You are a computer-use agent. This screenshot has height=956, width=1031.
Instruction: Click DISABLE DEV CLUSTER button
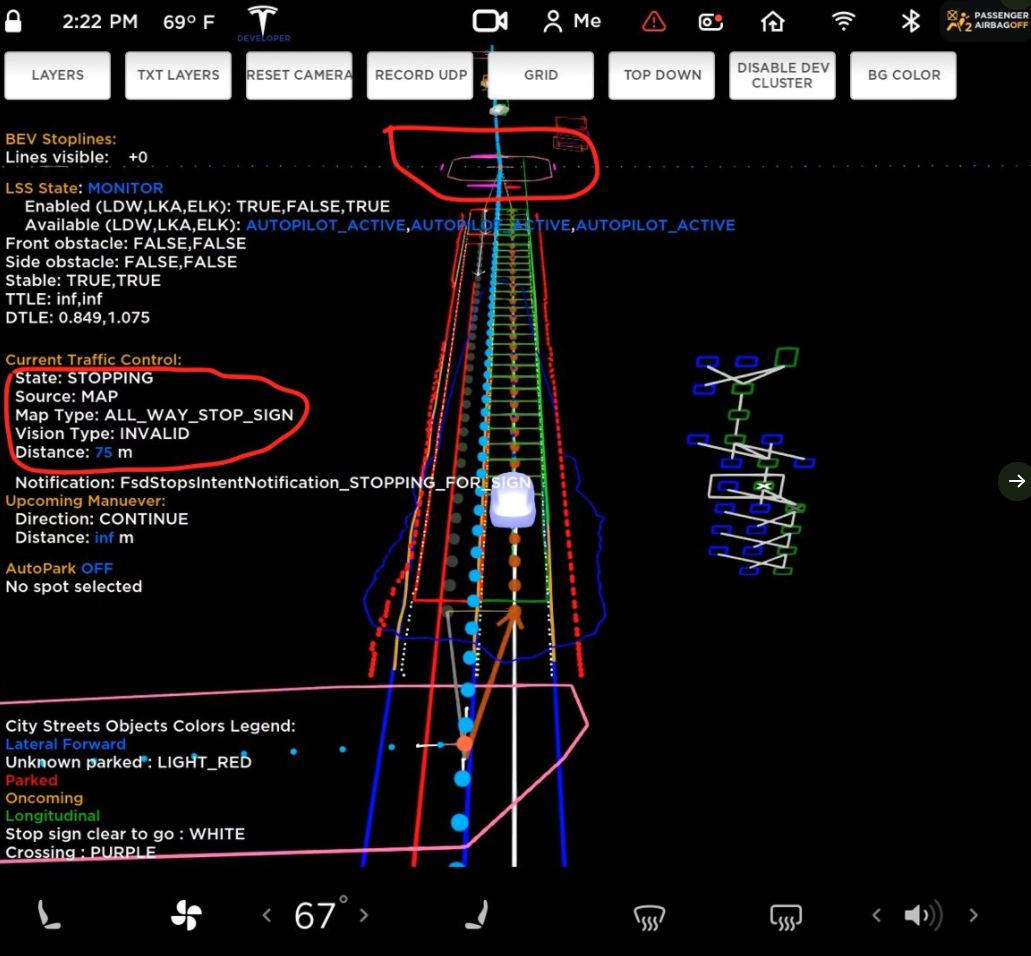(x=782, y=75)
